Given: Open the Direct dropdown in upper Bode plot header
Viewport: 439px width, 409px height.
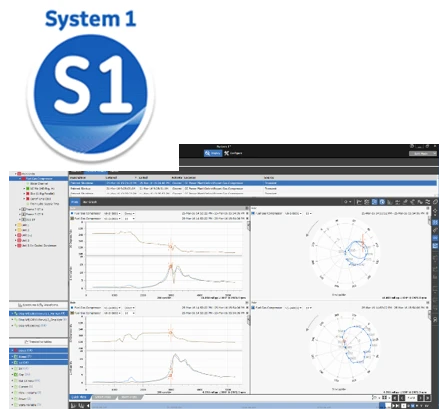Looking at the screenshot, I should pyautogui.click(x=129, y=213).
